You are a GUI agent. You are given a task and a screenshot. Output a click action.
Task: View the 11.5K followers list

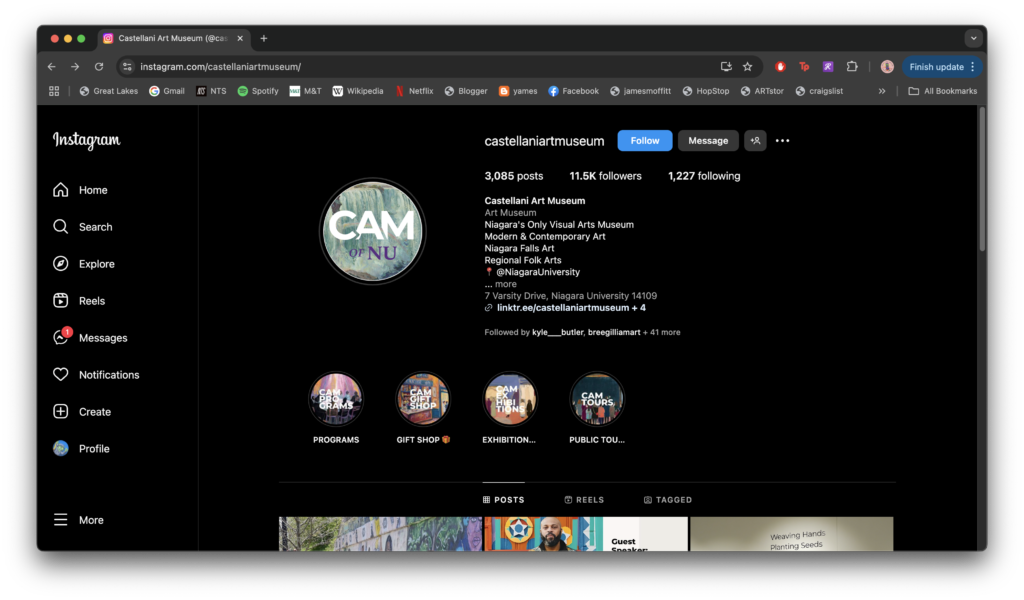click(605, 176)
